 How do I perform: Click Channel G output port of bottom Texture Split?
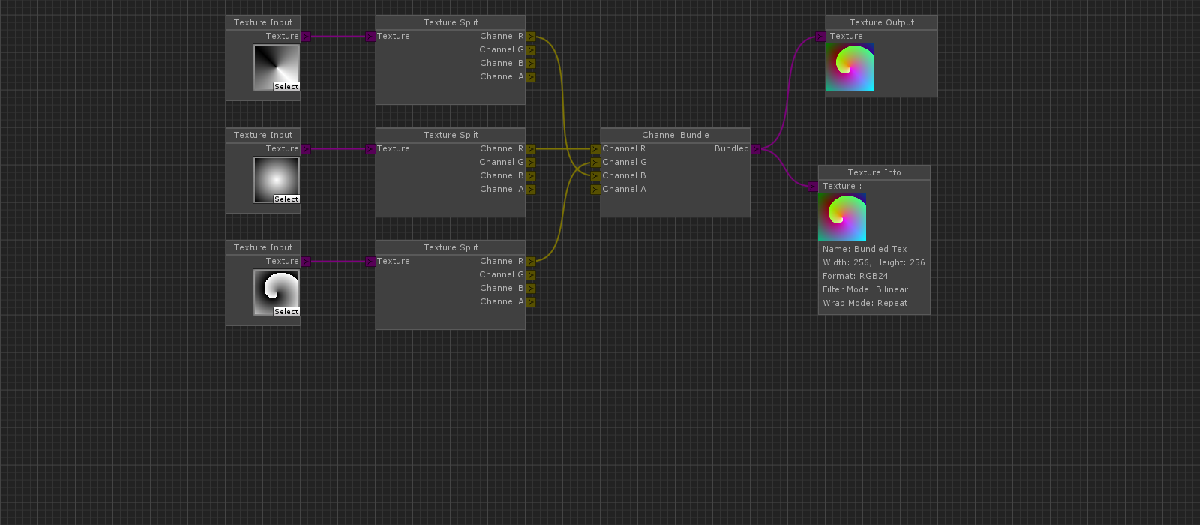(x=530, y=275)
